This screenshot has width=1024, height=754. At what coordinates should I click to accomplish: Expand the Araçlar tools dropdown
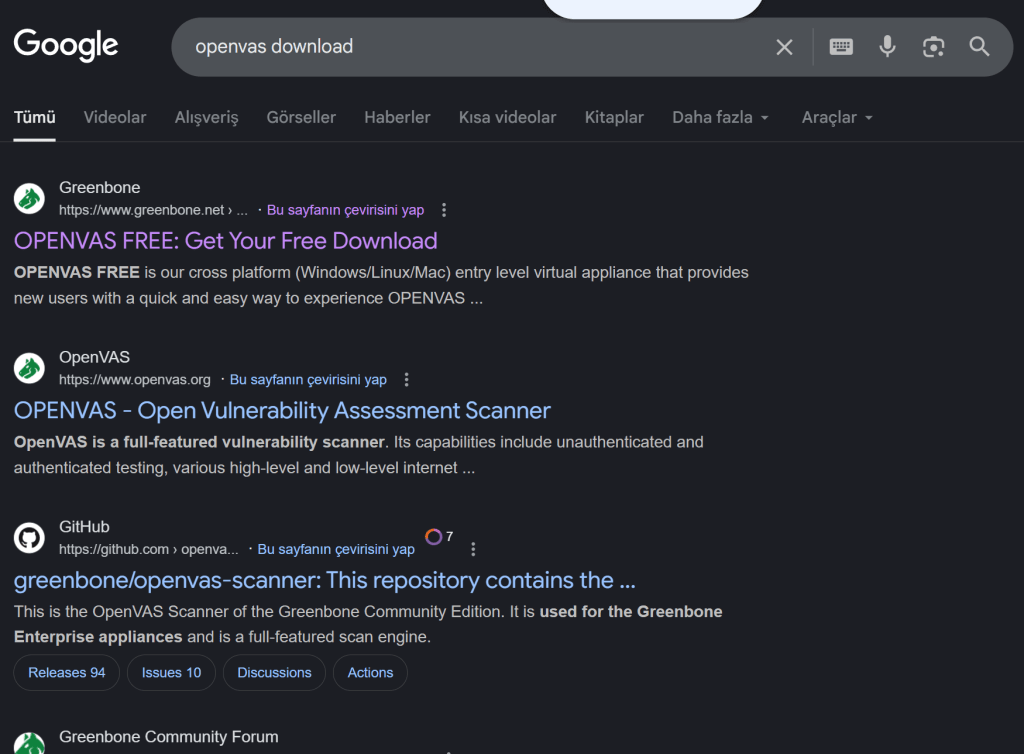[x=837, y=117]
